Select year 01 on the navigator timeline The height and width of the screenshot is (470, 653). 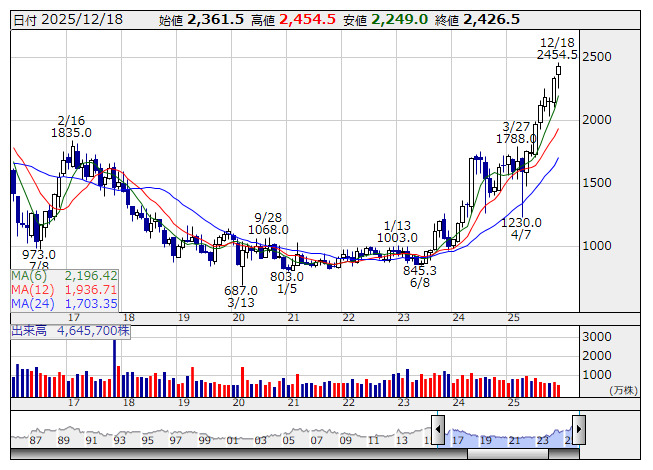click(x=232, y=441)
